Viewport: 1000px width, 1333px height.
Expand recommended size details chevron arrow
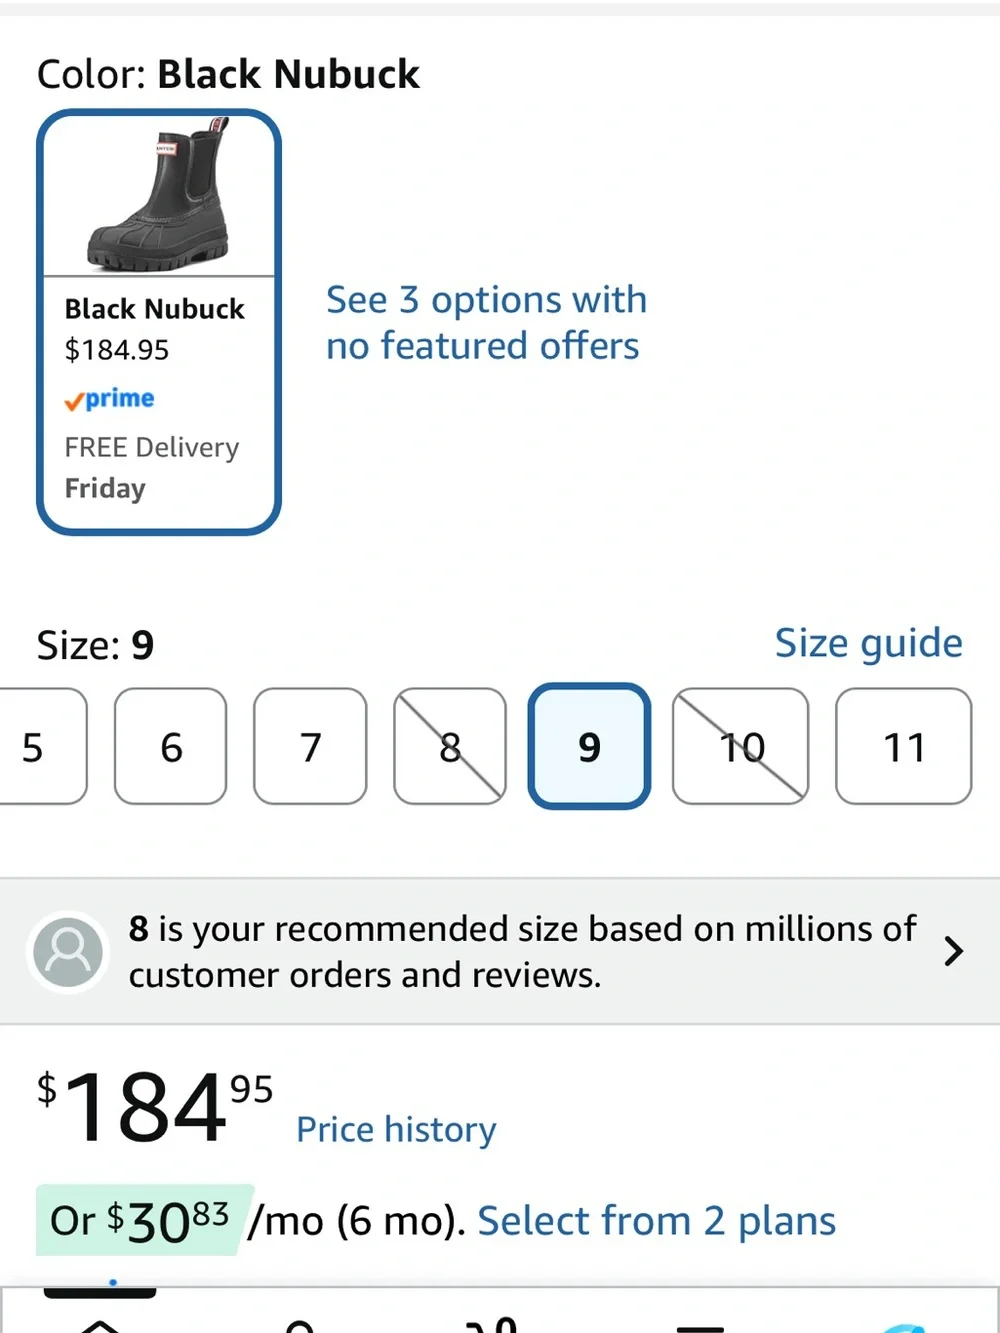(953, 951)
